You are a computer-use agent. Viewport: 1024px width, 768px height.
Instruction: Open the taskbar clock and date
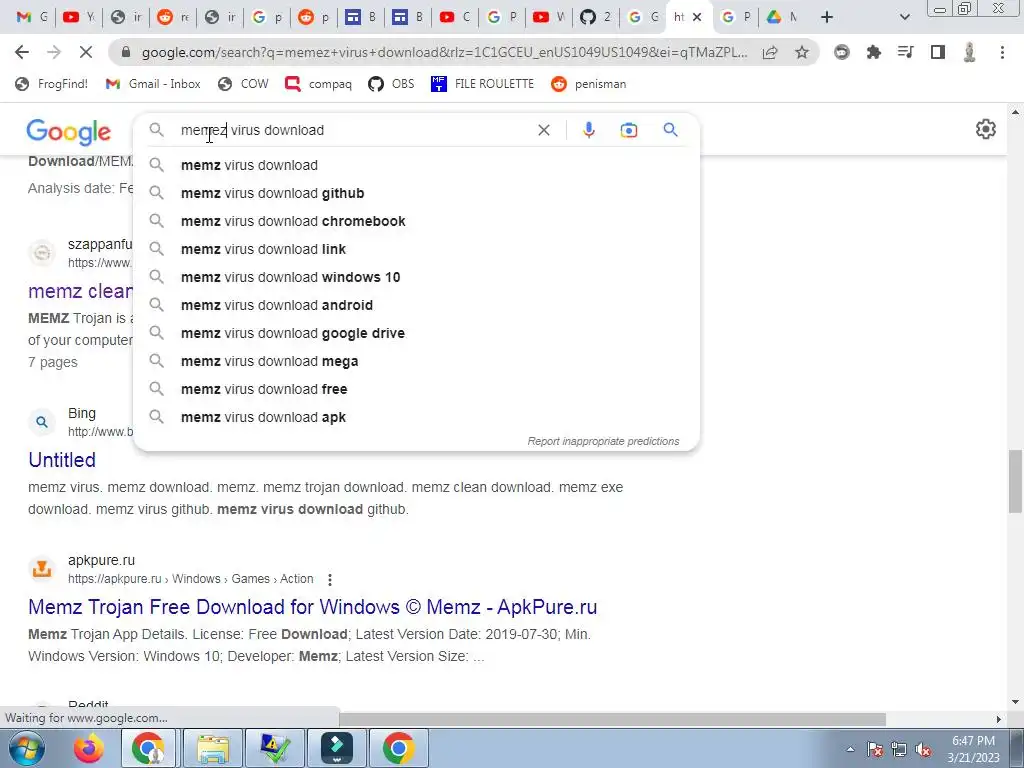(973, 749)
